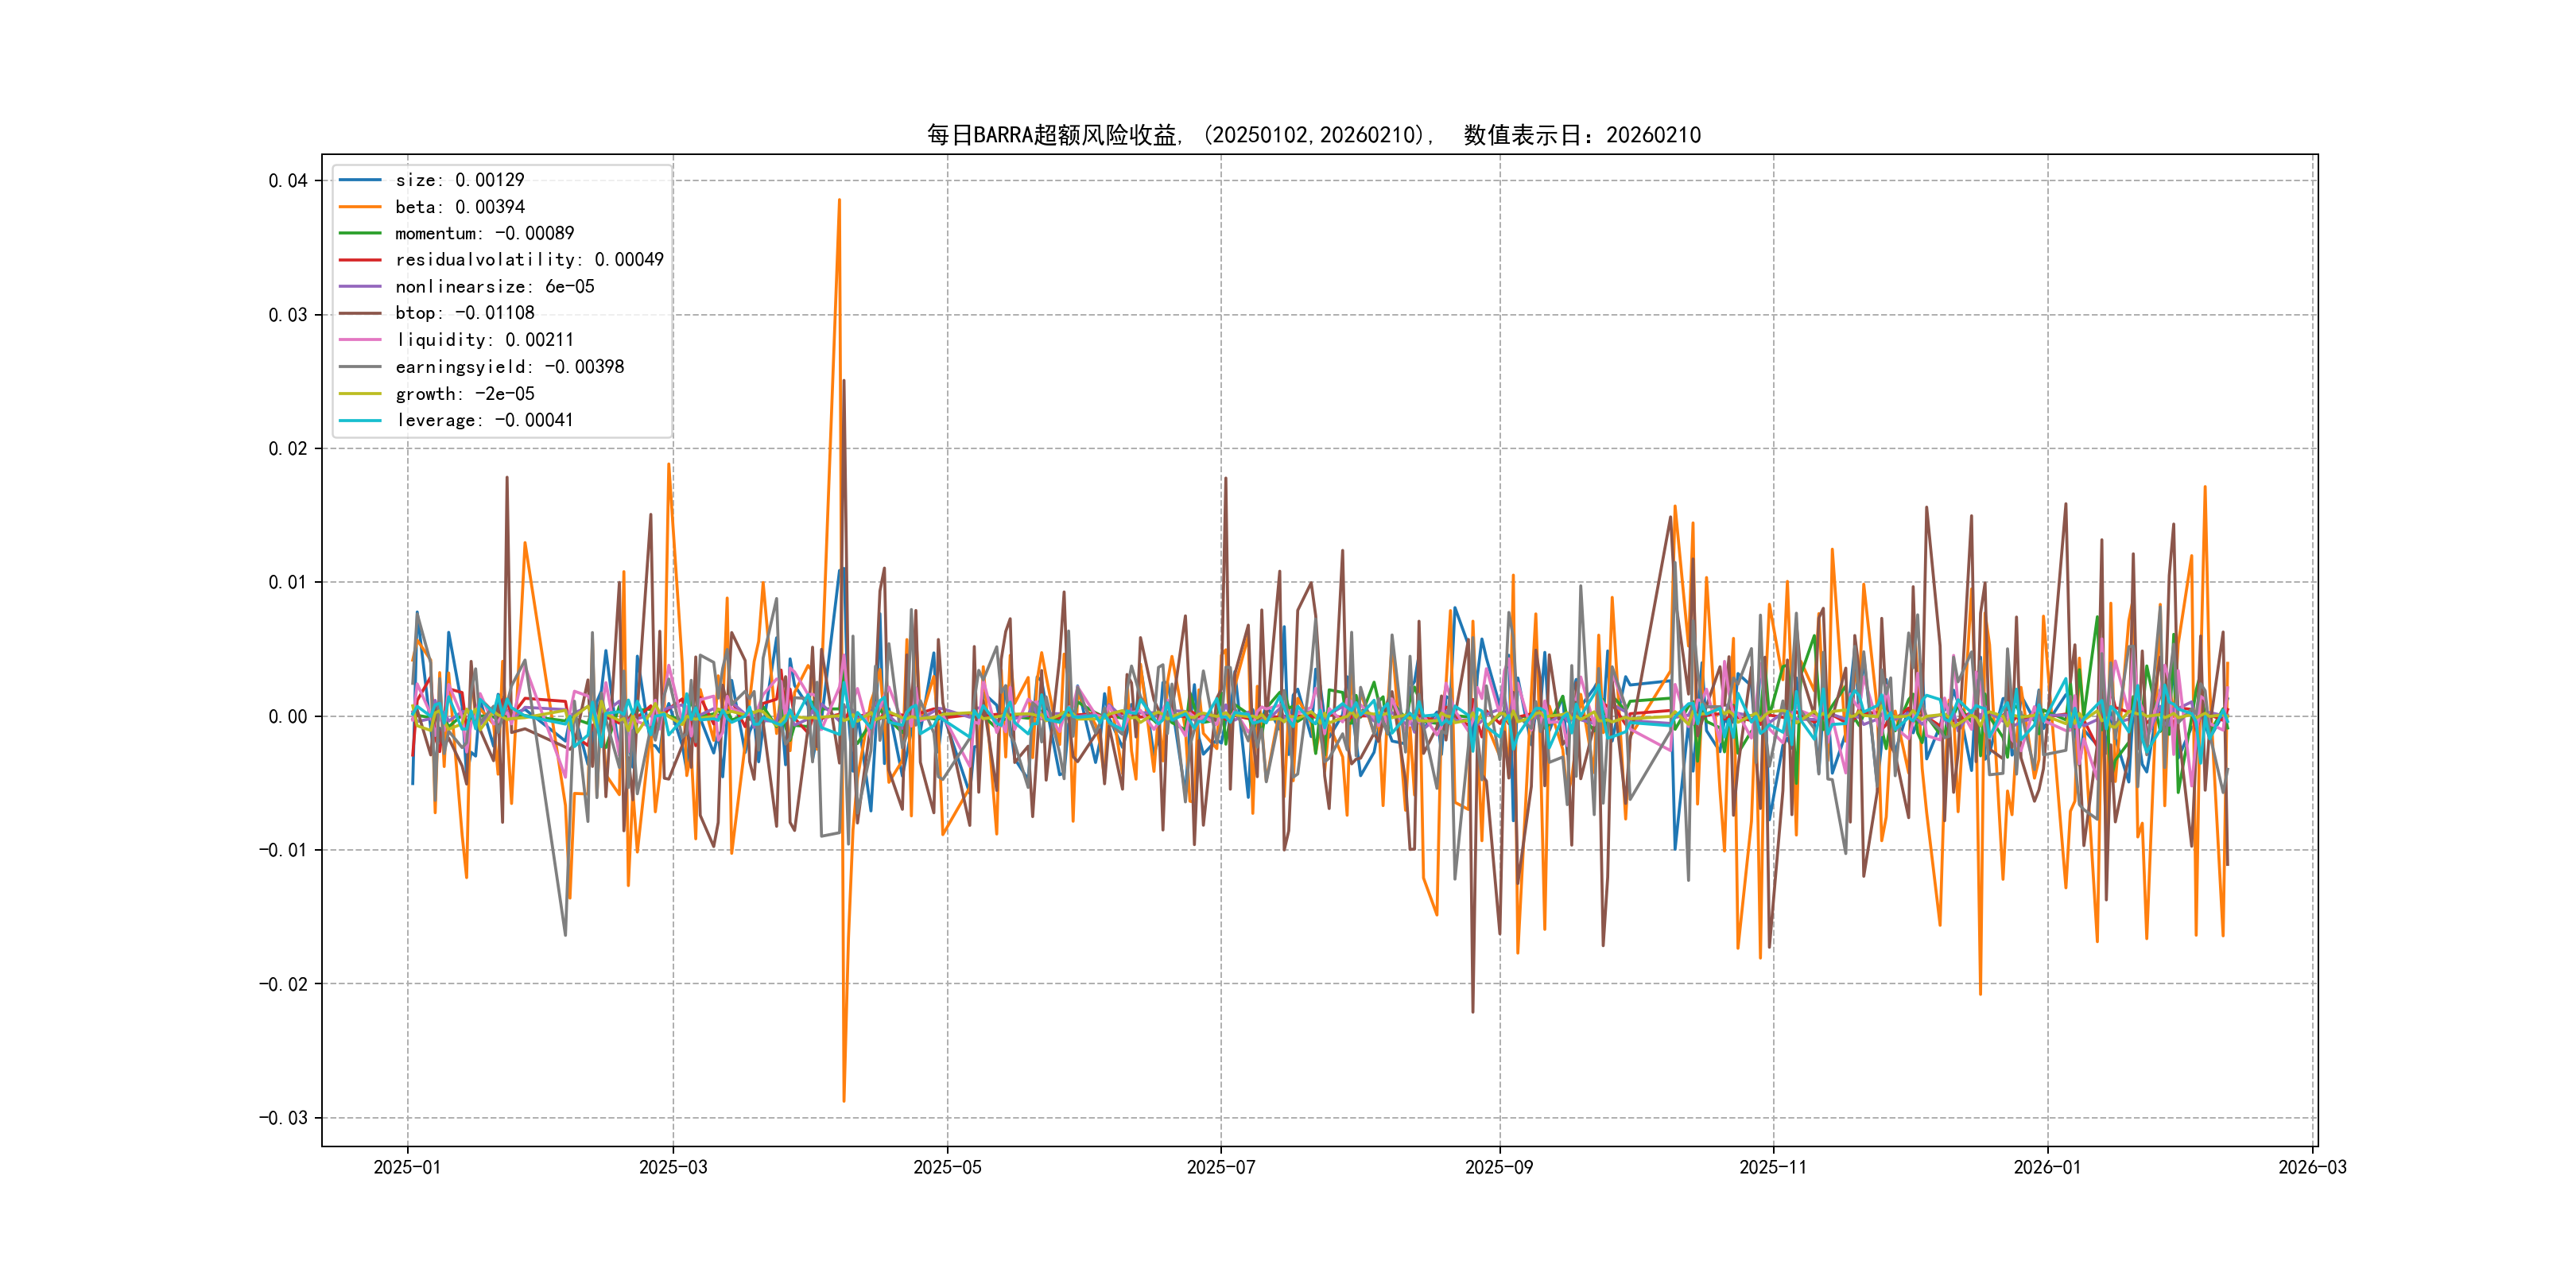Click the tallest orange beta spike peak

pyautogui.click(x=839, y=201)
